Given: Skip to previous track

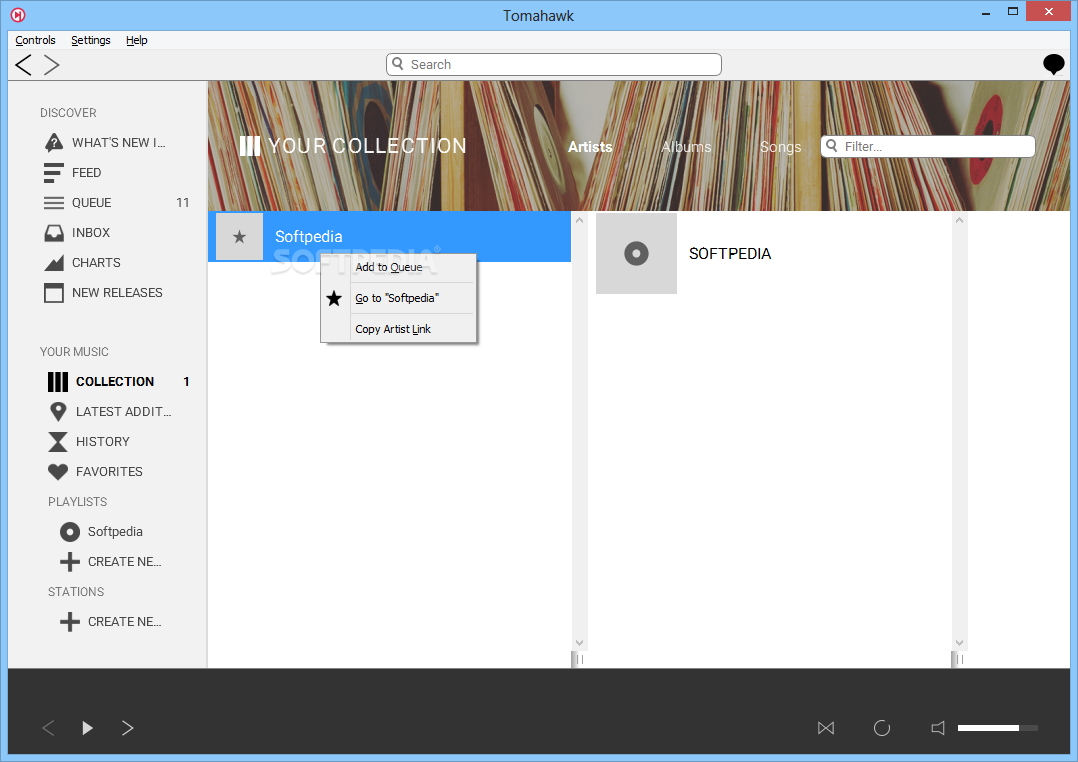Looking at the screenshot, I should [x=48, y=728].
